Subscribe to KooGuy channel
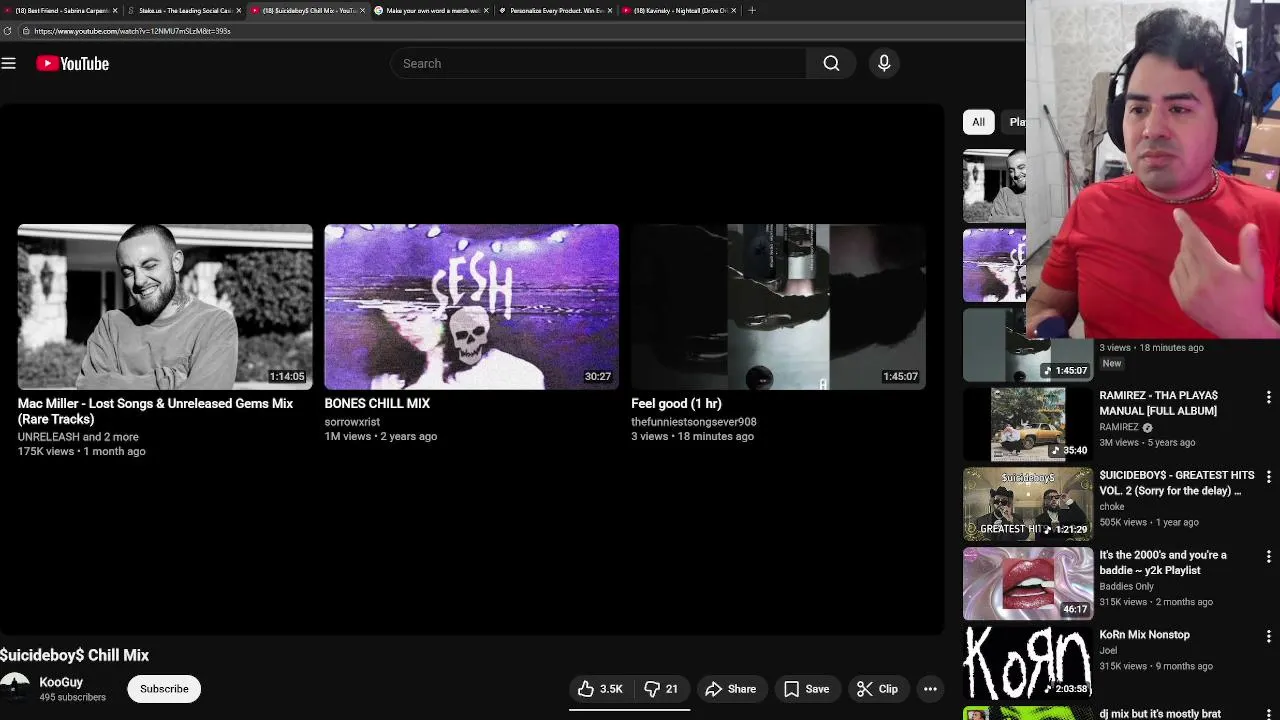Viewport: 1280px width, 720px height. tap(164, 689)
